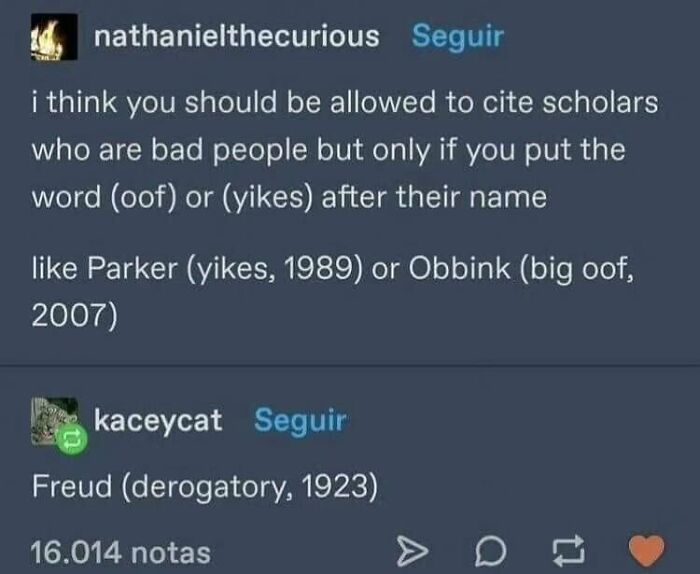Follow nathanielthecurious via Seguir

458,36
